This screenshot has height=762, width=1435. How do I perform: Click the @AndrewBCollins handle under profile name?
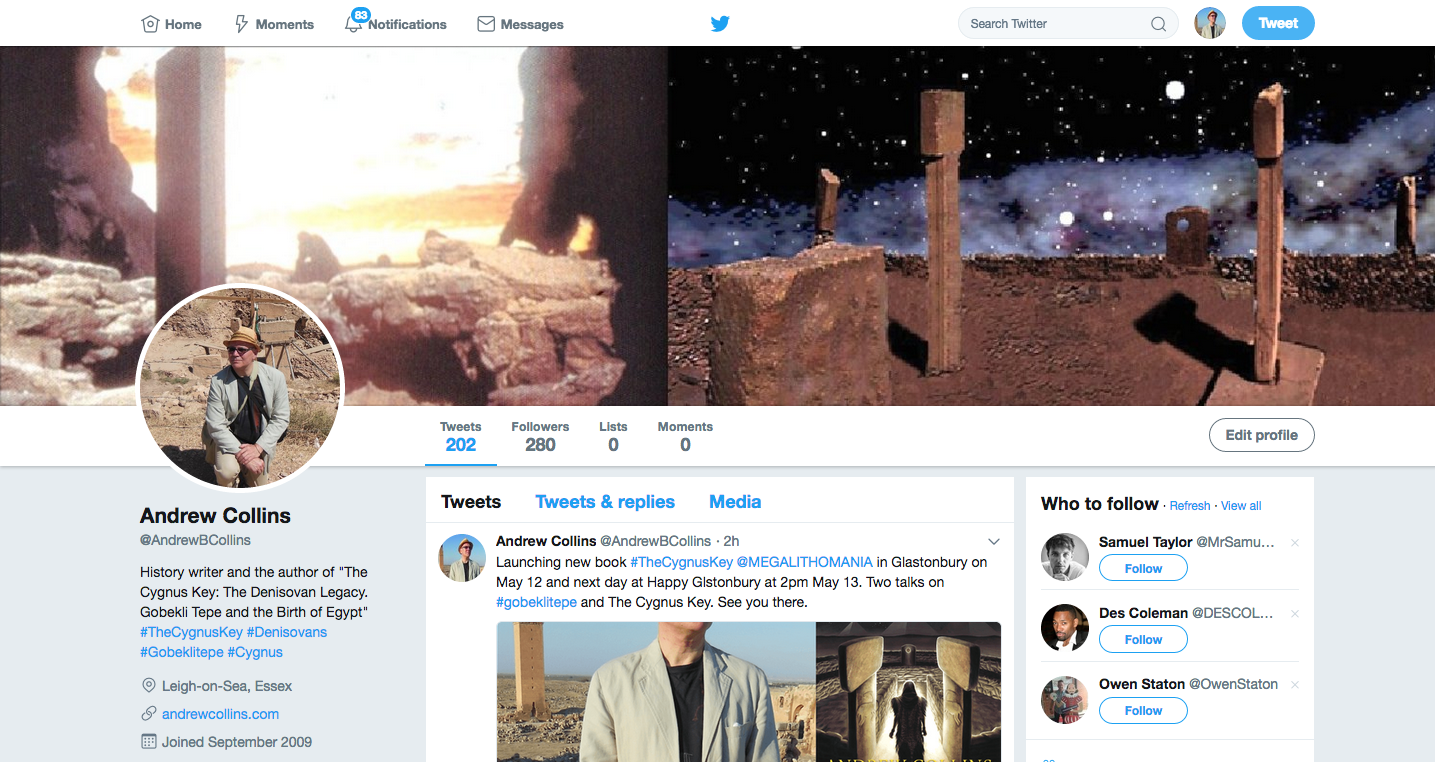click(x=195, y=540)
